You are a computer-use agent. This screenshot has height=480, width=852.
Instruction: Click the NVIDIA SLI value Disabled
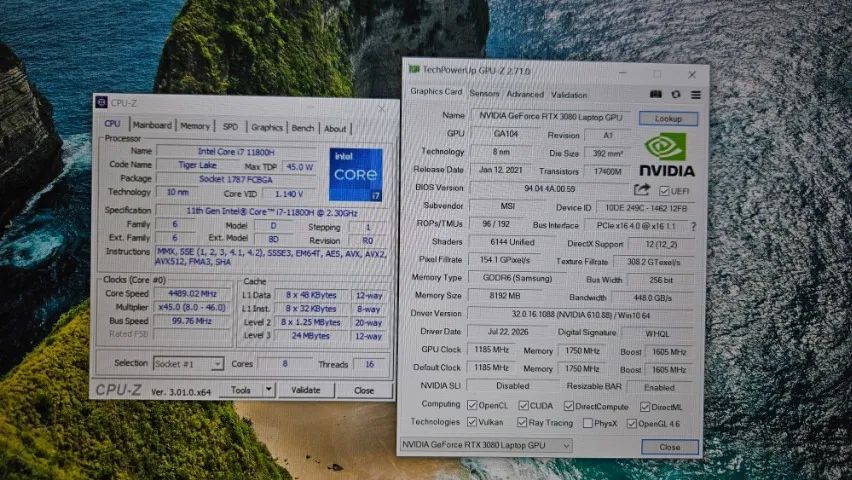click(x=512, y=385)
